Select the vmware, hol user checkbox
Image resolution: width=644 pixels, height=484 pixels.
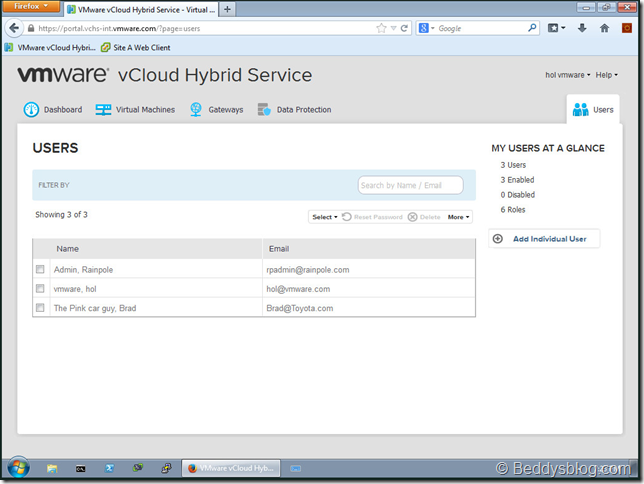pyautogui.click(x=40, y=289)
